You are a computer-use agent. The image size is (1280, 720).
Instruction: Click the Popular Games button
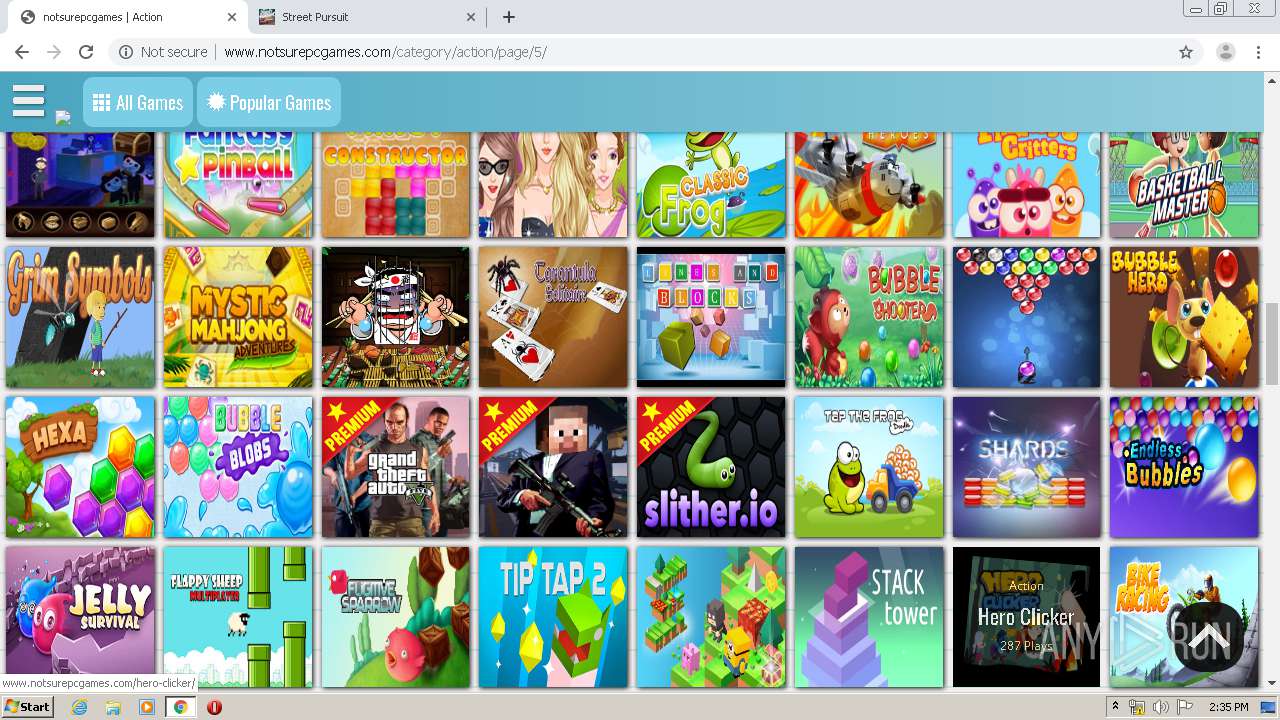(x=269, y=102)
